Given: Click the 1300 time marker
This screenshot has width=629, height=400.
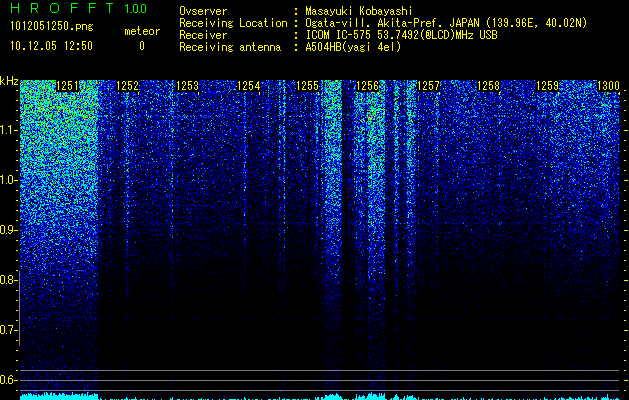Looking at the screenshot, I should coord(609,86).
